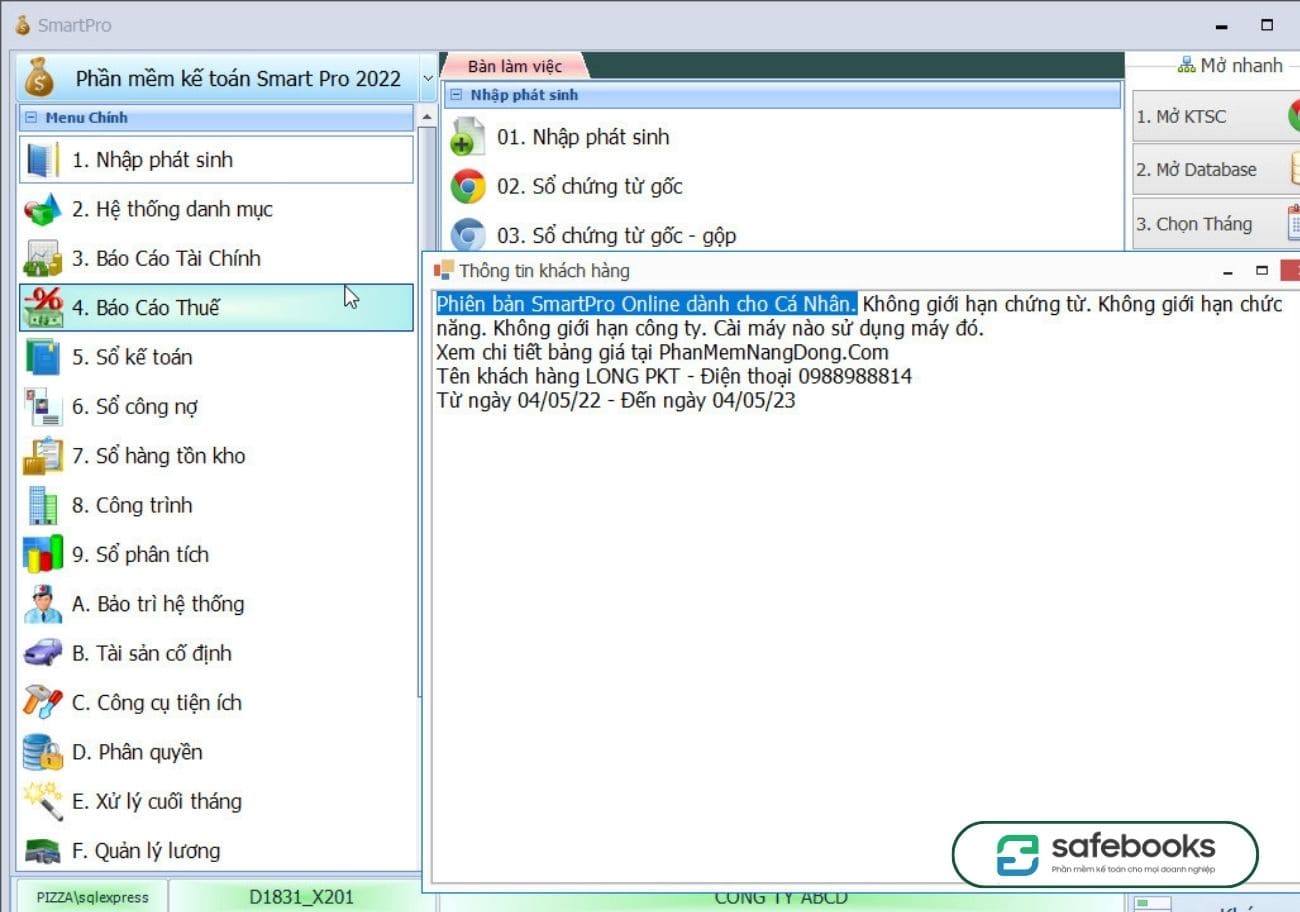This screenshot has height=912, width=1300.
Task: Click the Phân quyền database lock icon
Action: point(42,751)
